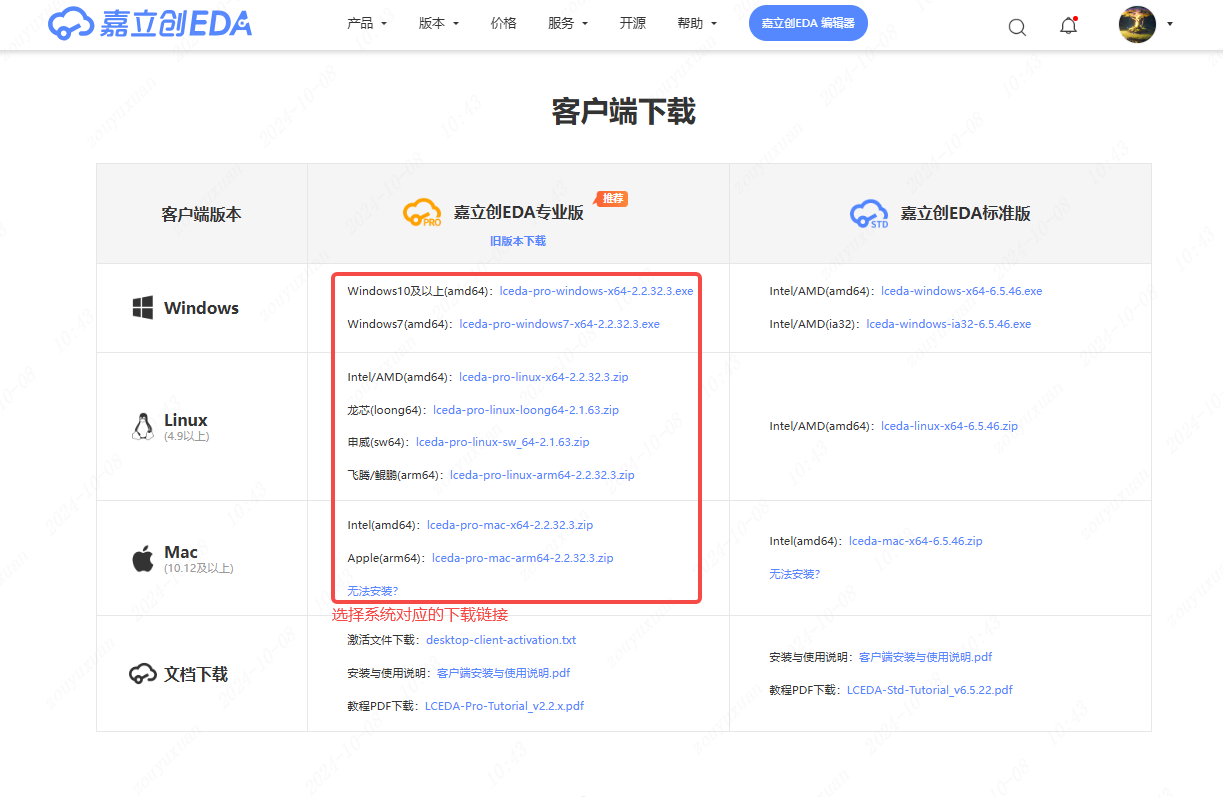This screenshot has width=1223, height=797.
Task: Download lceda-pro-linux-loong64-2.1.63.zip
Action: pos(526,410)
